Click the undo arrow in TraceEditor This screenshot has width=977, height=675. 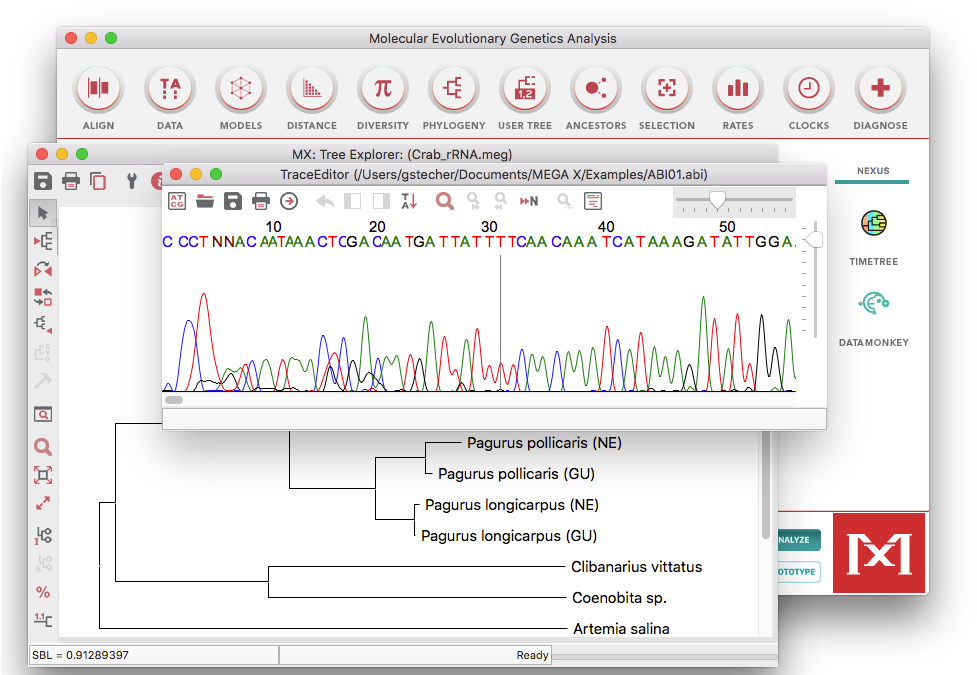tap(325, 201)
